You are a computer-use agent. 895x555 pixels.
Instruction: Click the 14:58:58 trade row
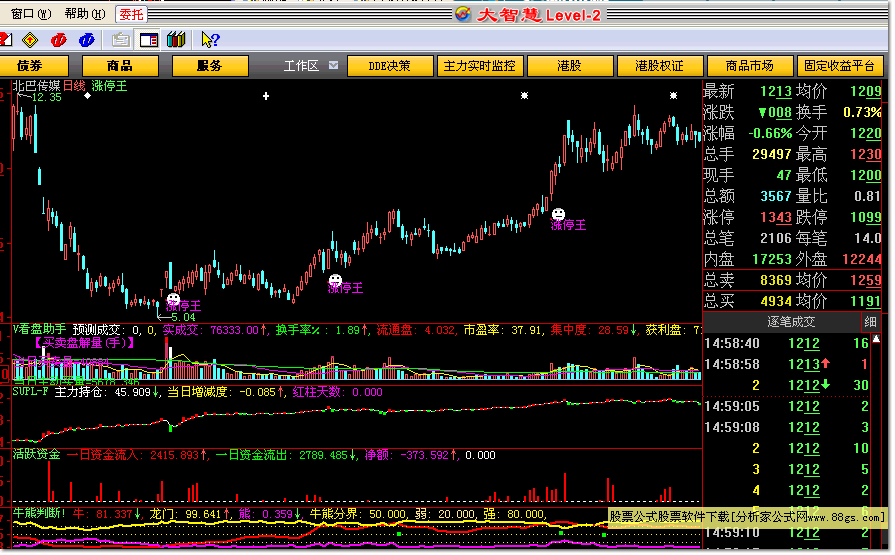pyautogui.click(x=787, y=364)
